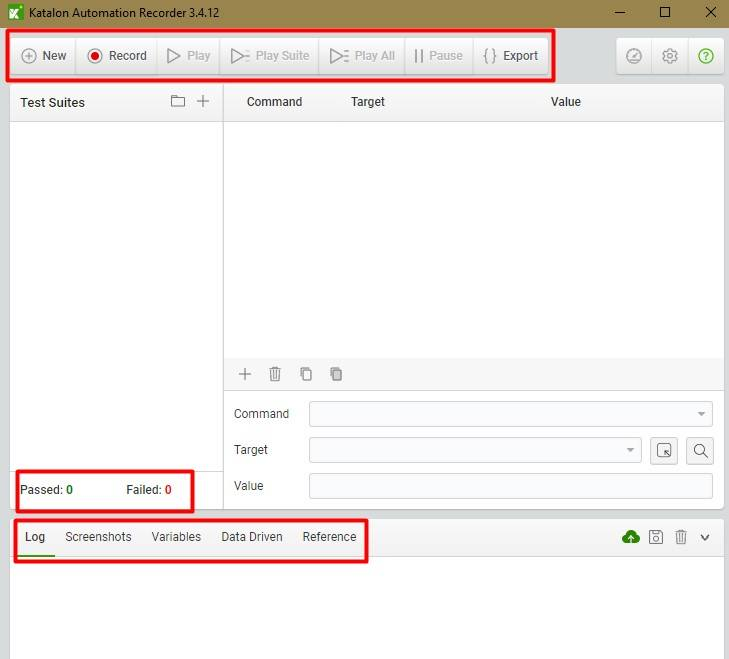This screenshot has height=659, width=729.
Task: Add a new test suite with the plus icon
Action: click(x=203, y=101)
